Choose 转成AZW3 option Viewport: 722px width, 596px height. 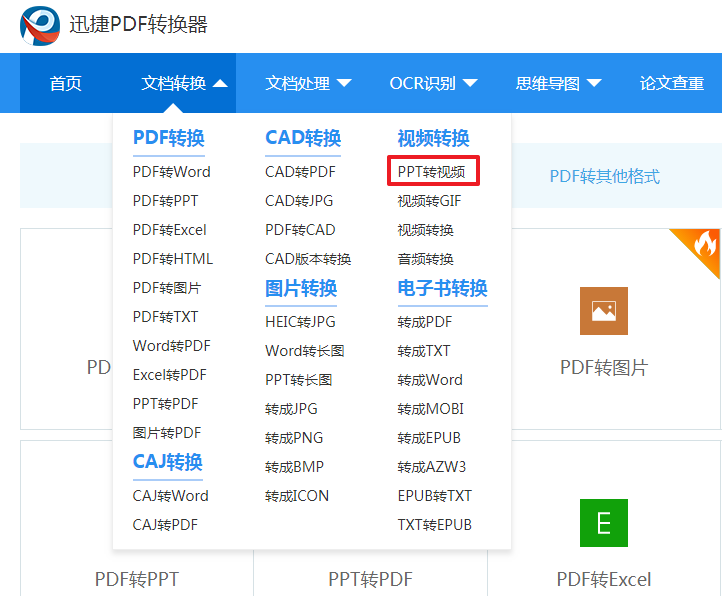(x=432, y=467)
